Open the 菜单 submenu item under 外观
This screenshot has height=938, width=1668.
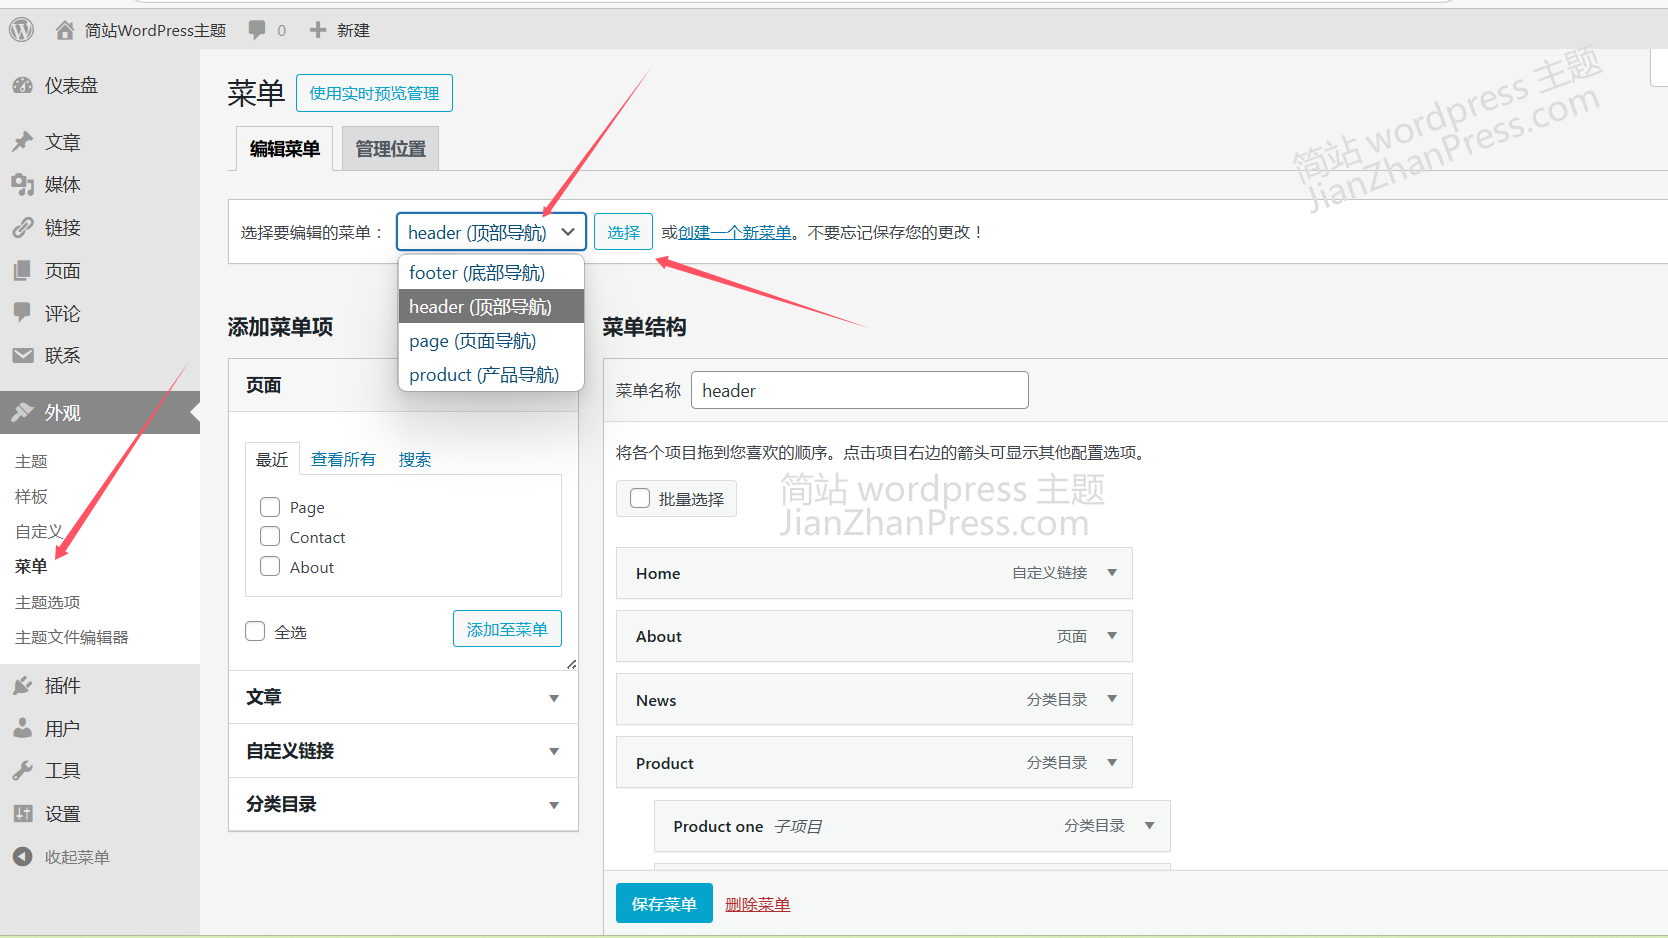(31, 566)
